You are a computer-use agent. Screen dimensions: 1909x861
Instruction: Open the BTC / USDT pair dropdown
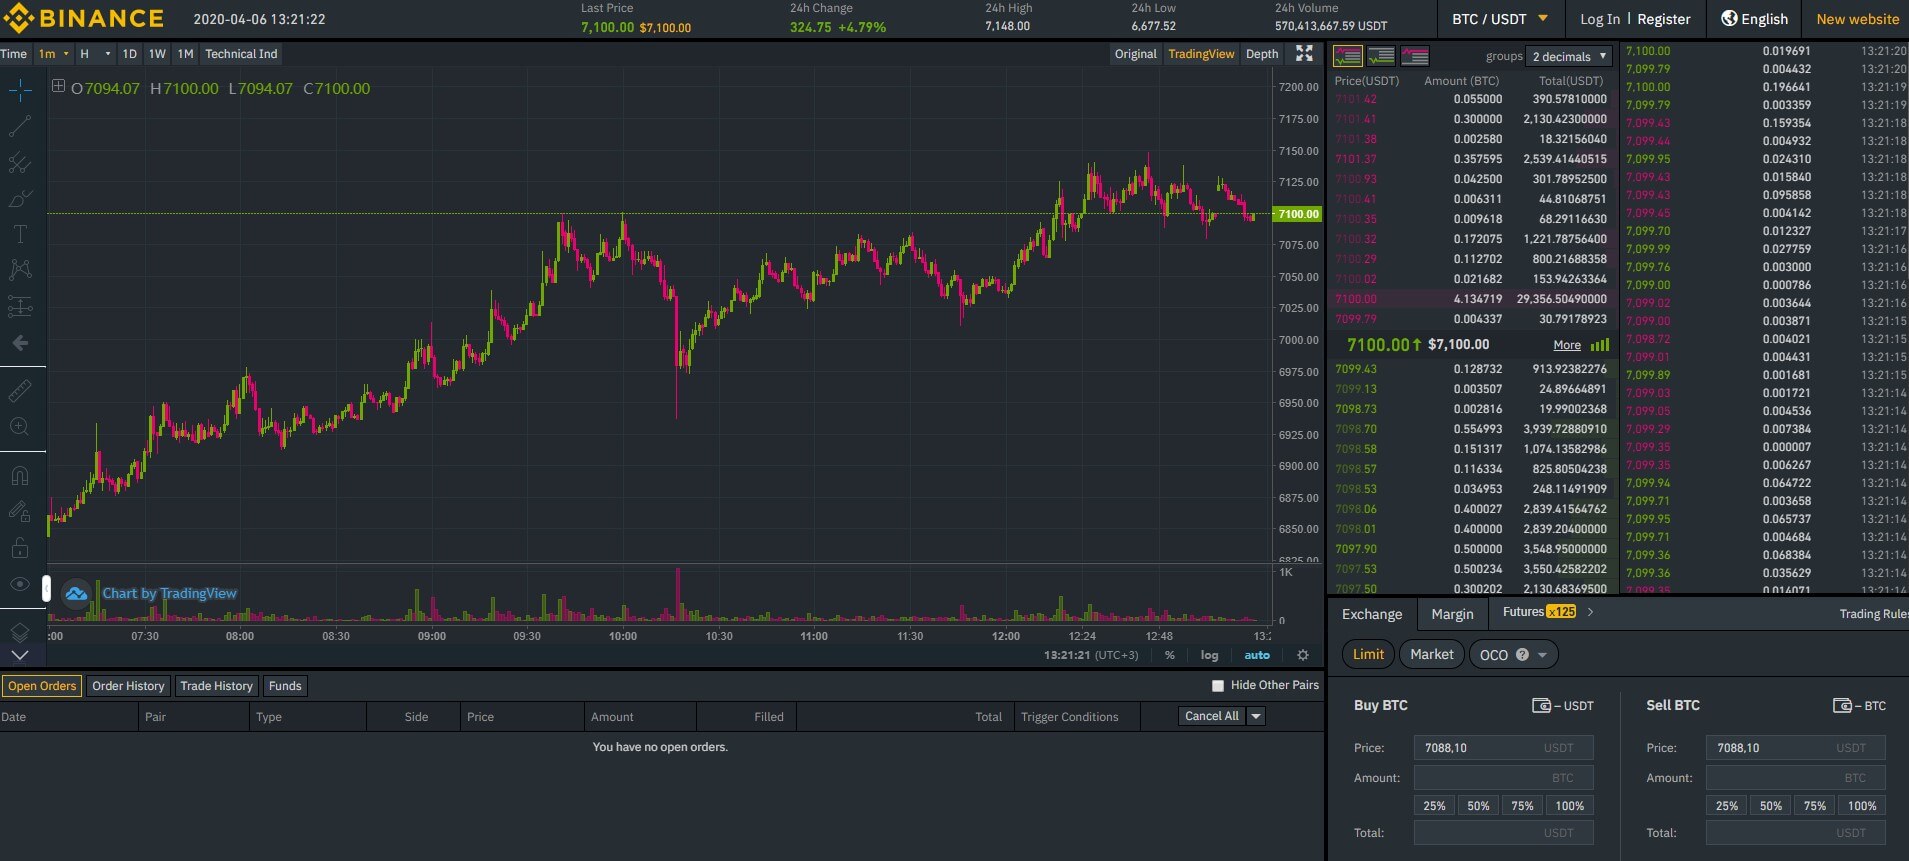pyautogui.click(x=1499, y=19)
